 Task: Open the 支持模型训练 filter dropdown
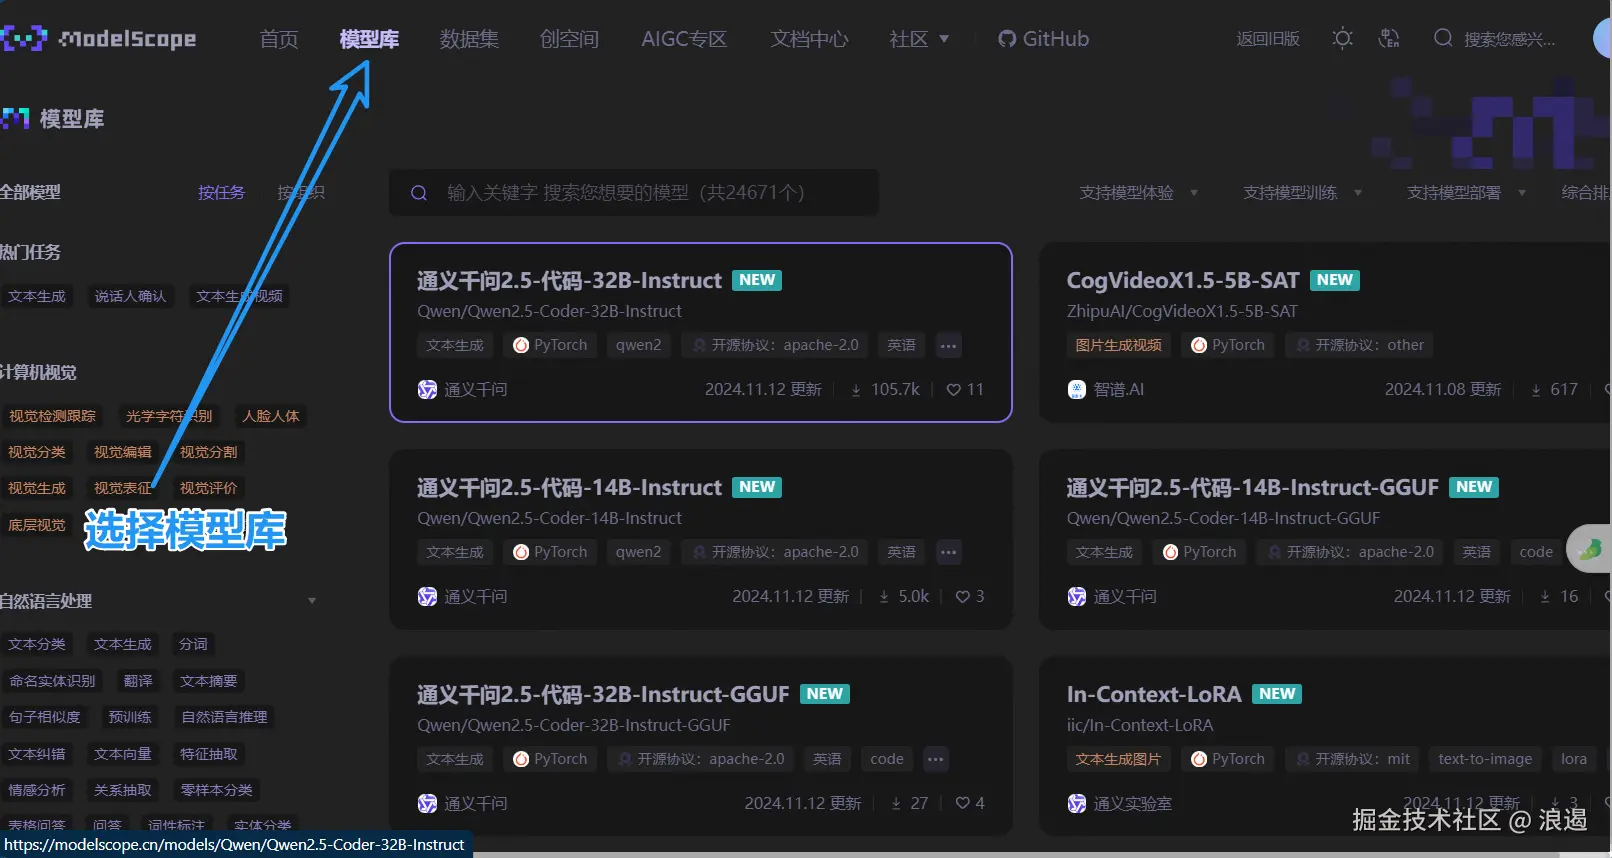1302,192
